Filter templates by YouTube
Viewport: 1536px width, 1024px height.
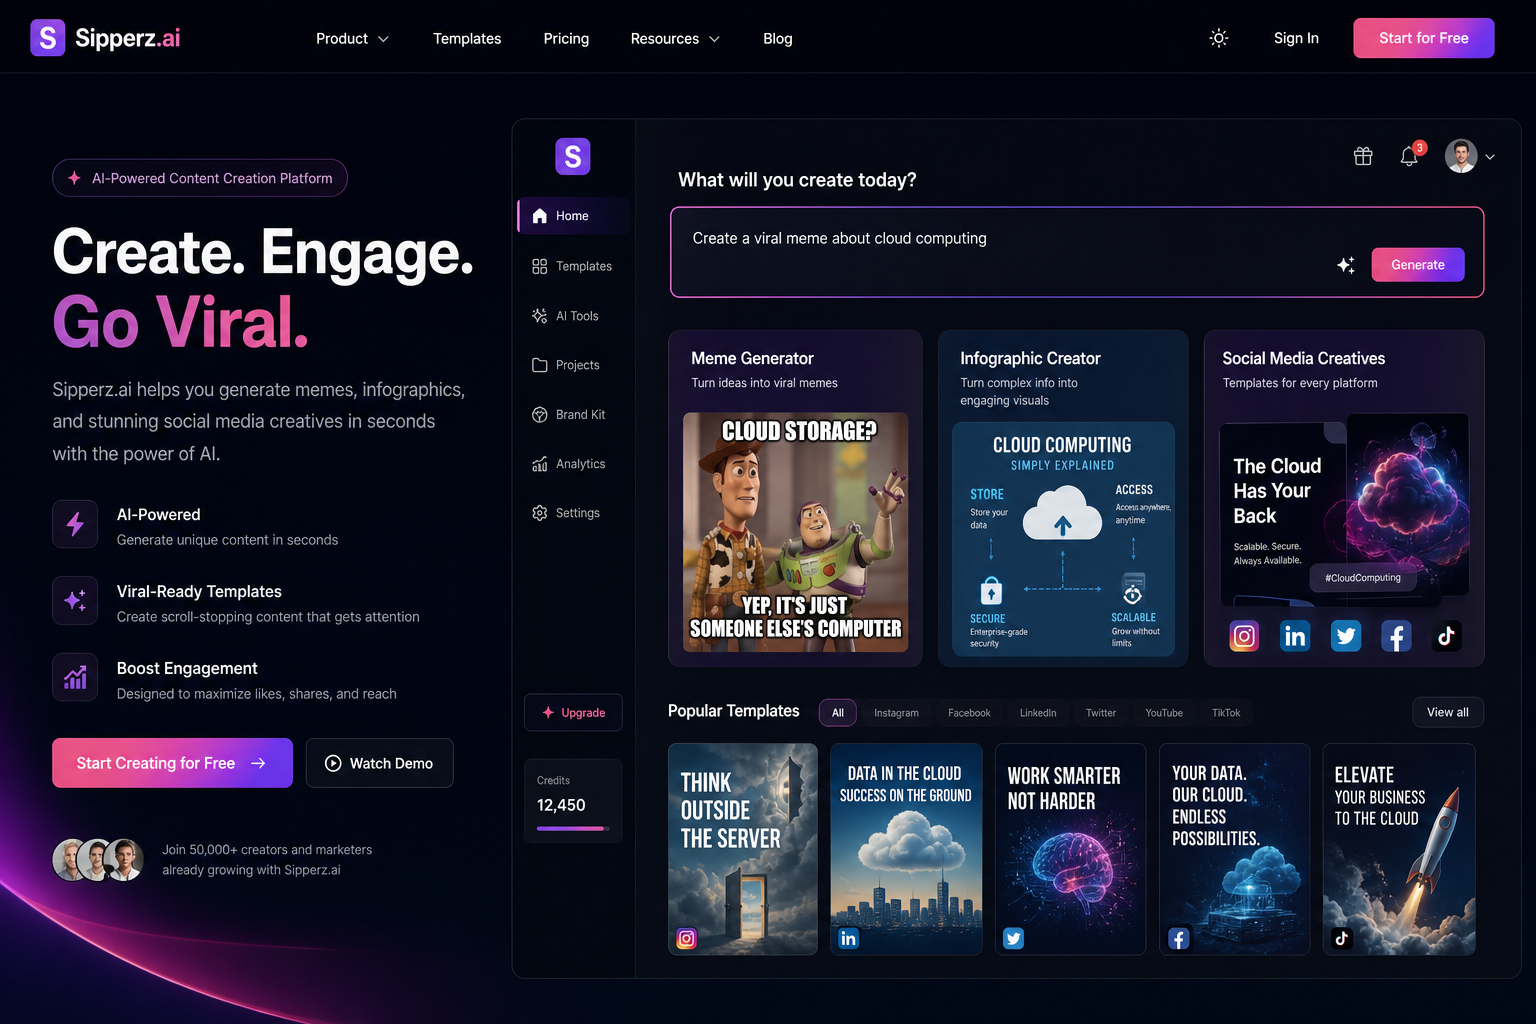click(1164, 713)
